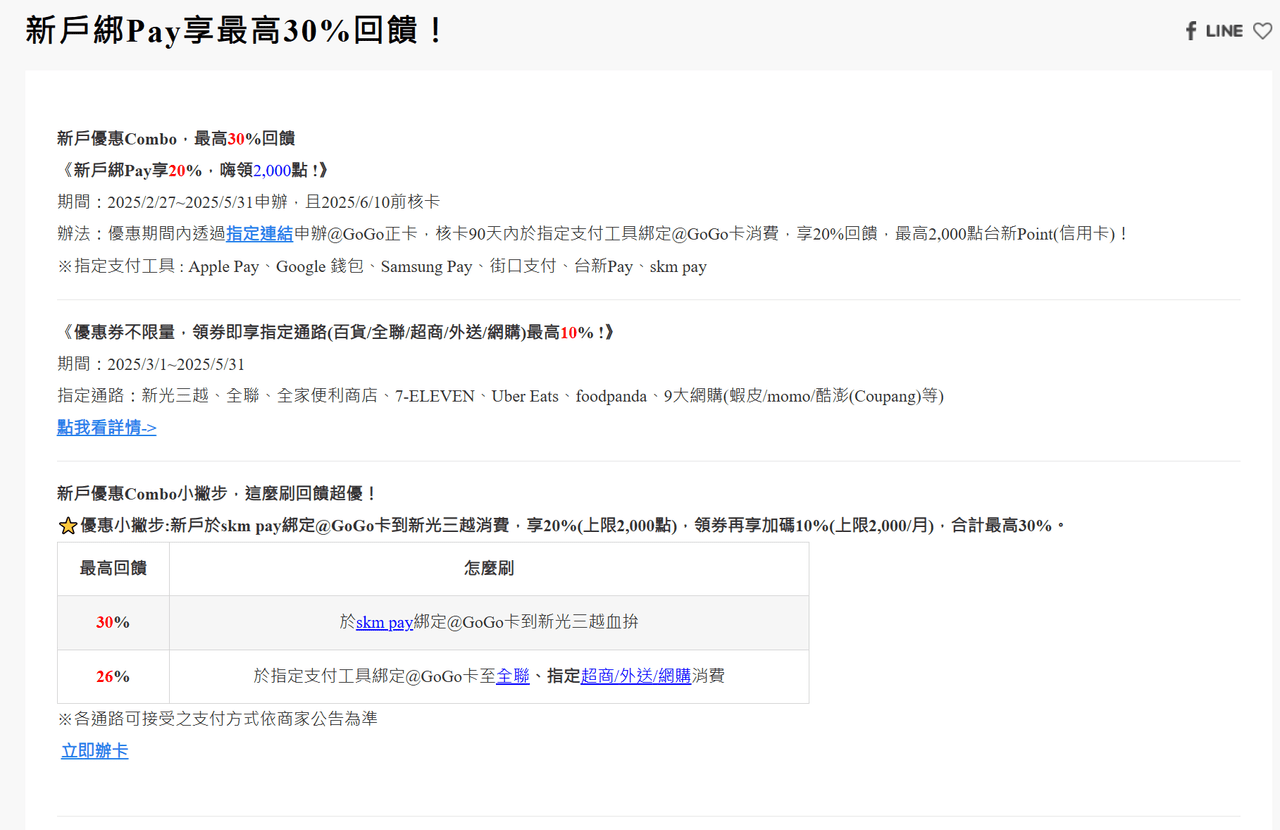Viewport: 1280px width, 830px height.
Task: Click the page title 新戶綁Pay享最高30%回饋！
Action: click(x=235, y=31)
